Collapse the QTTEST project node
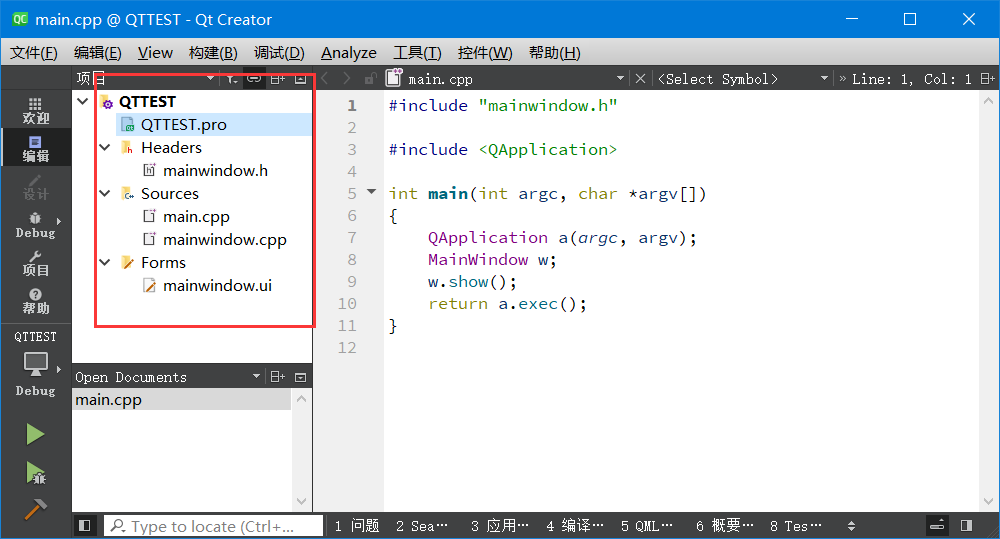The height and width of the screenshot is (539, 1000). [x=82, y=101]
